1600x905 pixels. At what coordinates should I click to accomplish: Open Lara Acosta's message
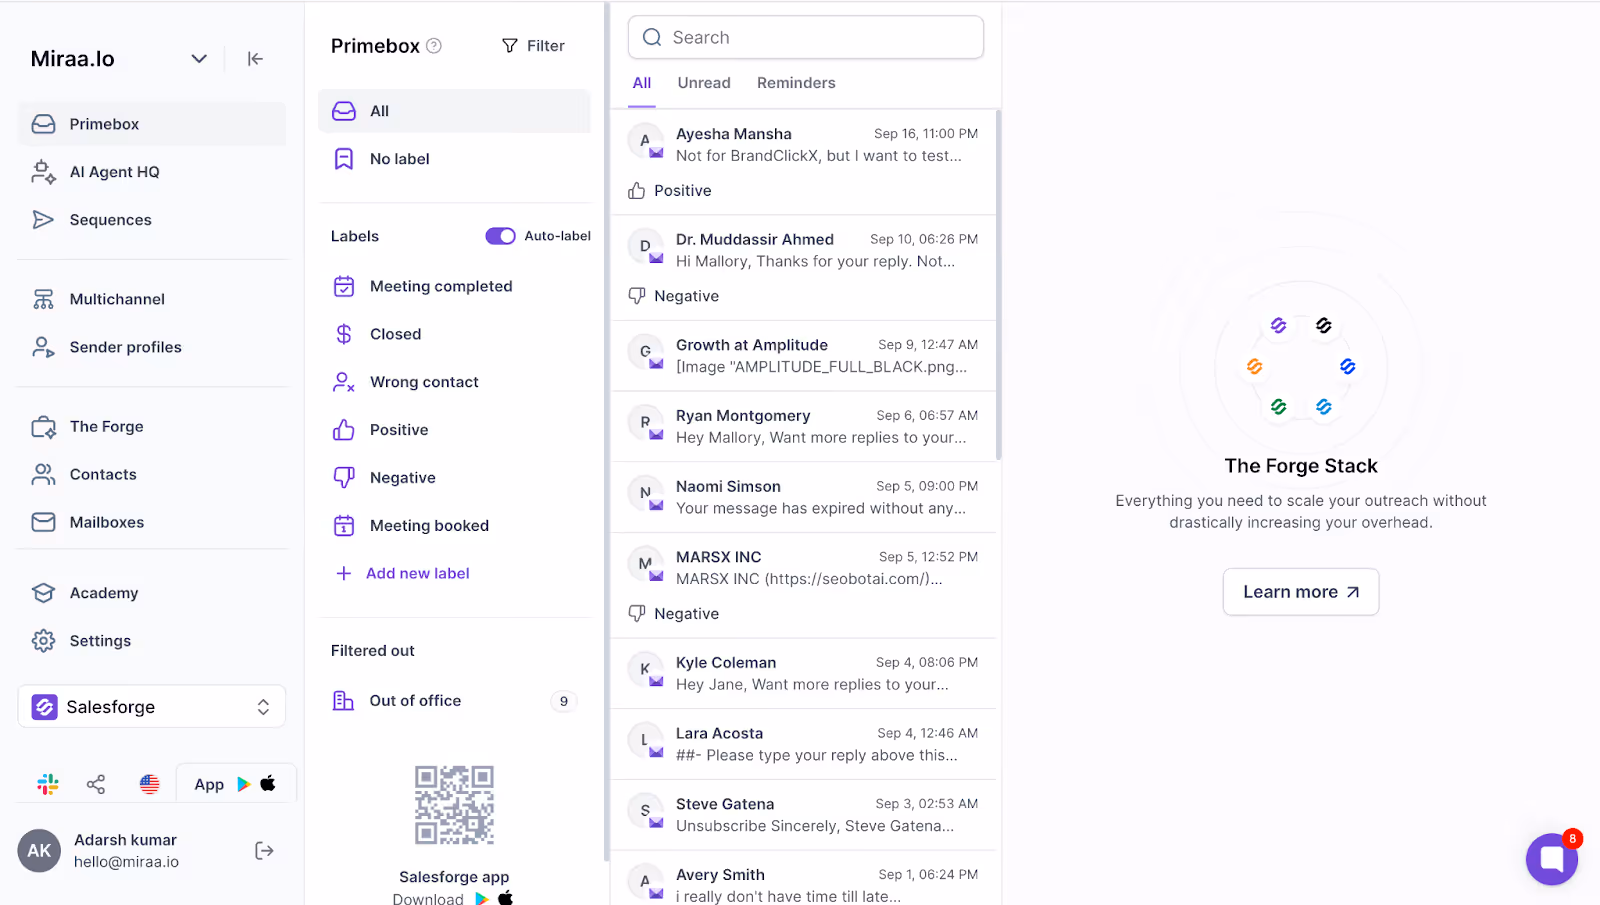click(x=803, y=745)
